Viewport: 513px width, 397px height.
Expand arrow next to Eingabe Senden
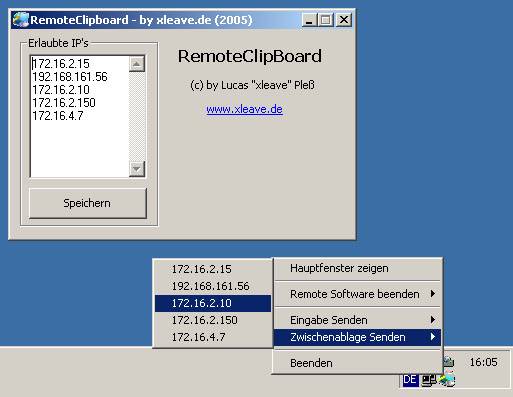pyautogui.click(x=433, y=320)
